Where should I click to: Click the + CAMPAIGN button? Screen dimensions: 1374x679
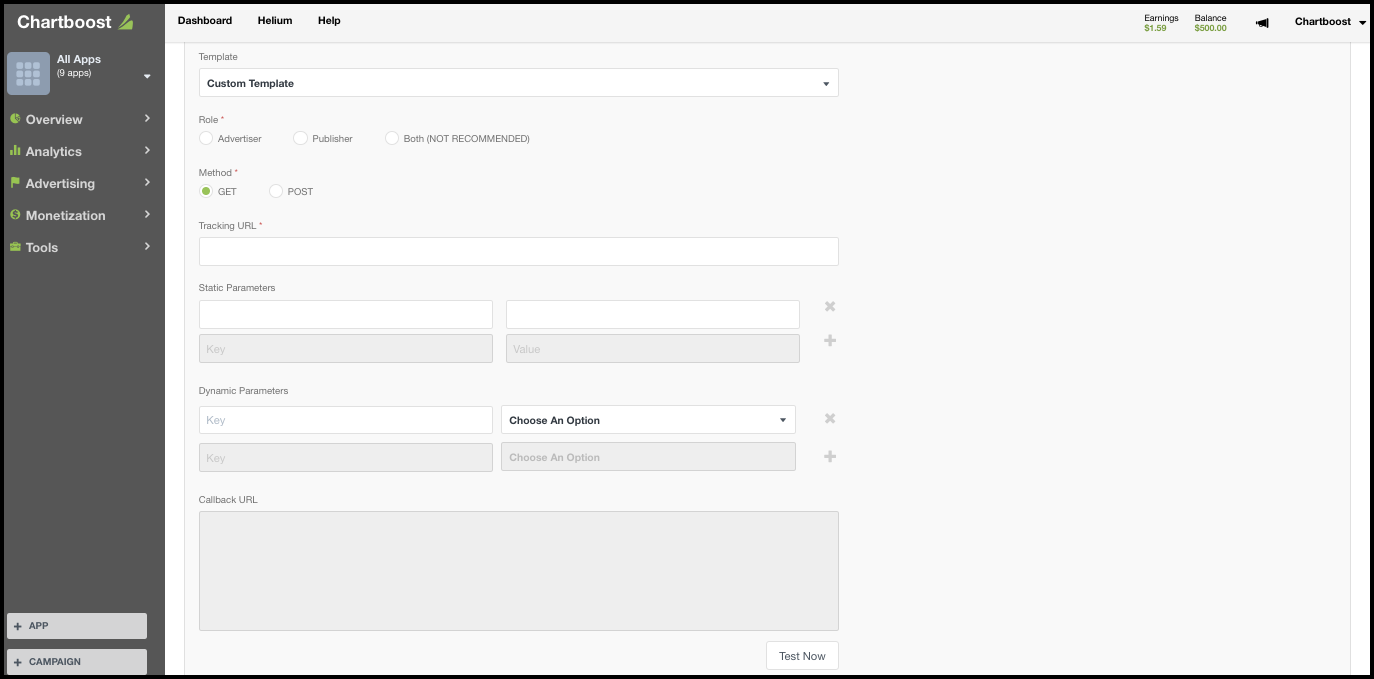pyautogui.click(x=77, y=662)
